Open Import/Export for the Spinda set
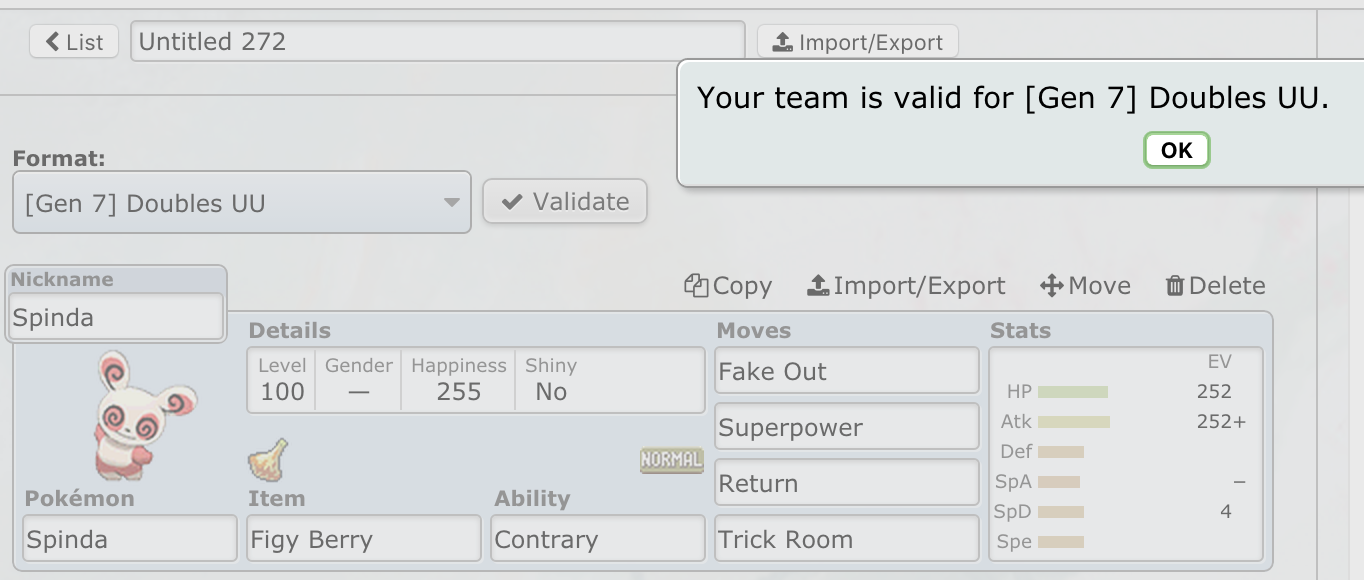This screenshot has width=1364, height=580. point(906,286)
